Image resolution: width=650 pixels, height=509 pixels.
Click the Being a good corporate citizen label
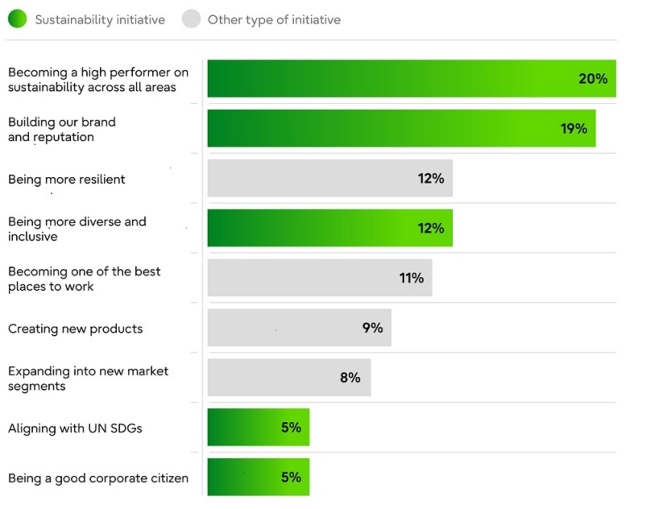(98, 478)
